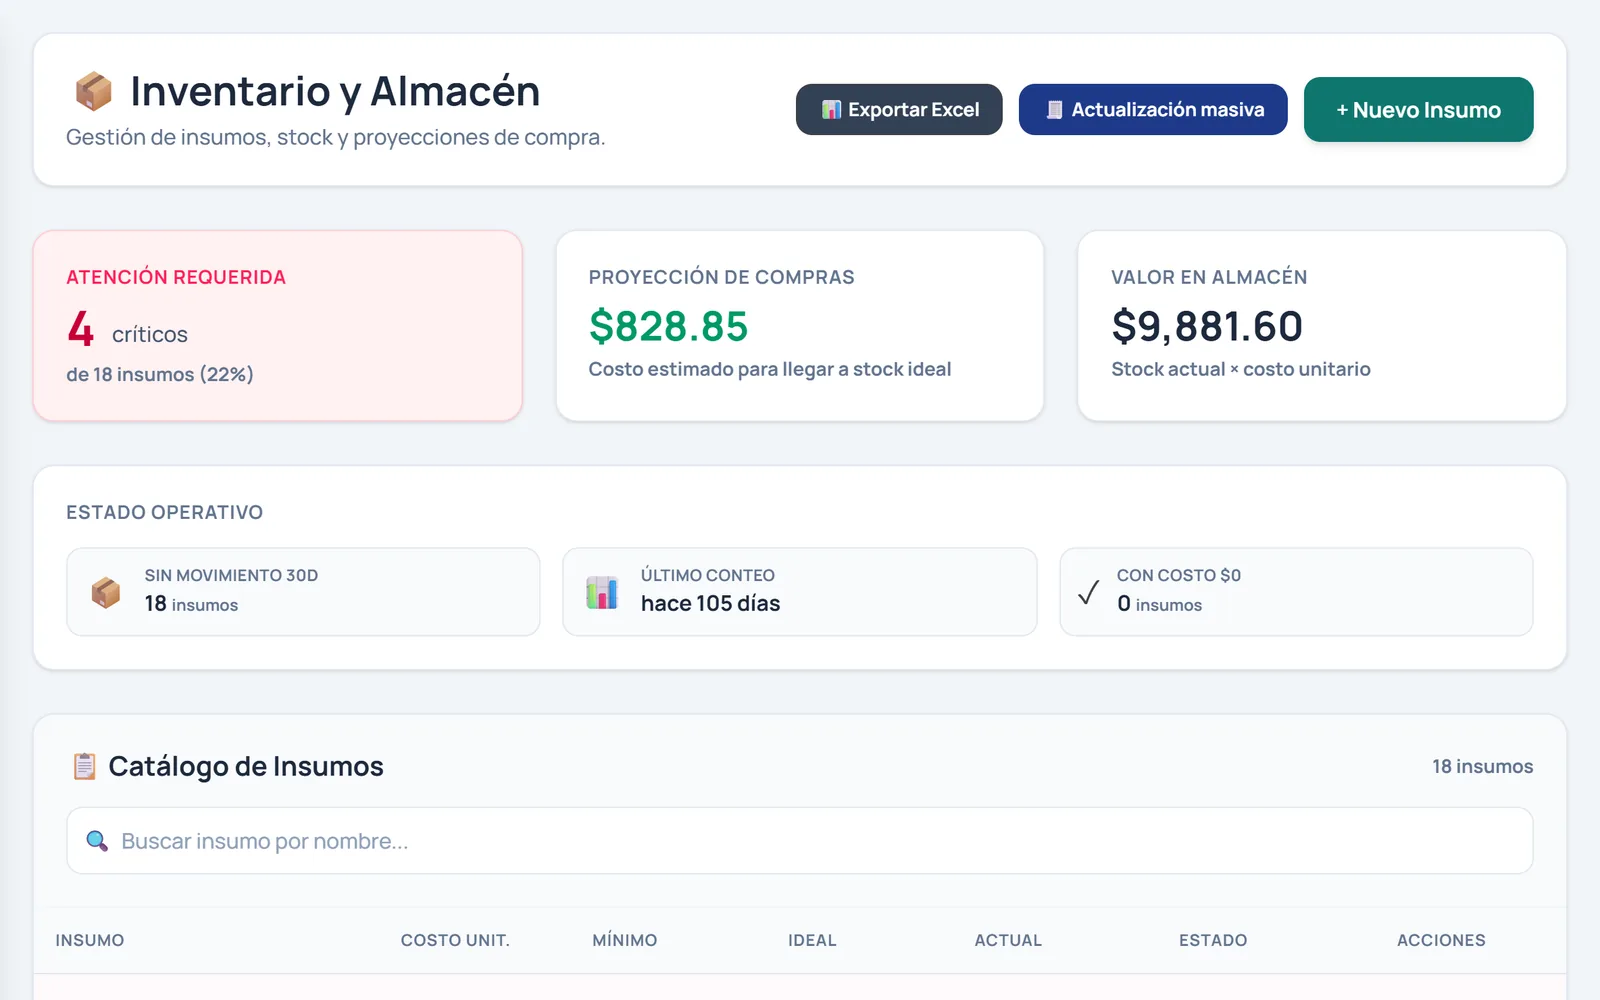
Task: Open the Sin Movimiento 30D tile
Action: [x=303, y=592]
